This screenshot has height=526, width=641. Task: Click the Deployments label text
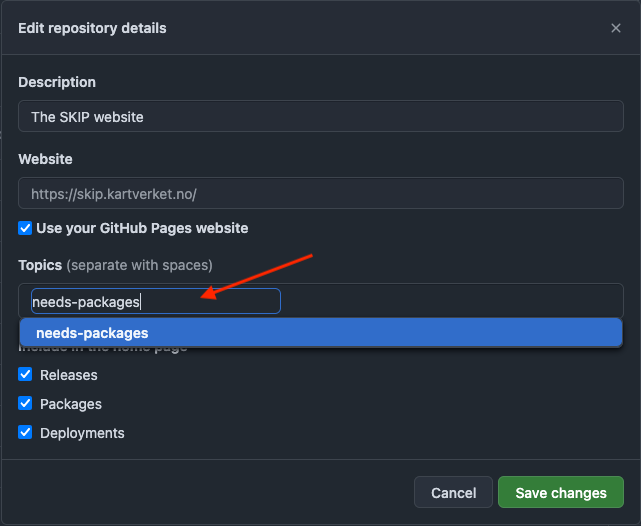pos(82,433)
